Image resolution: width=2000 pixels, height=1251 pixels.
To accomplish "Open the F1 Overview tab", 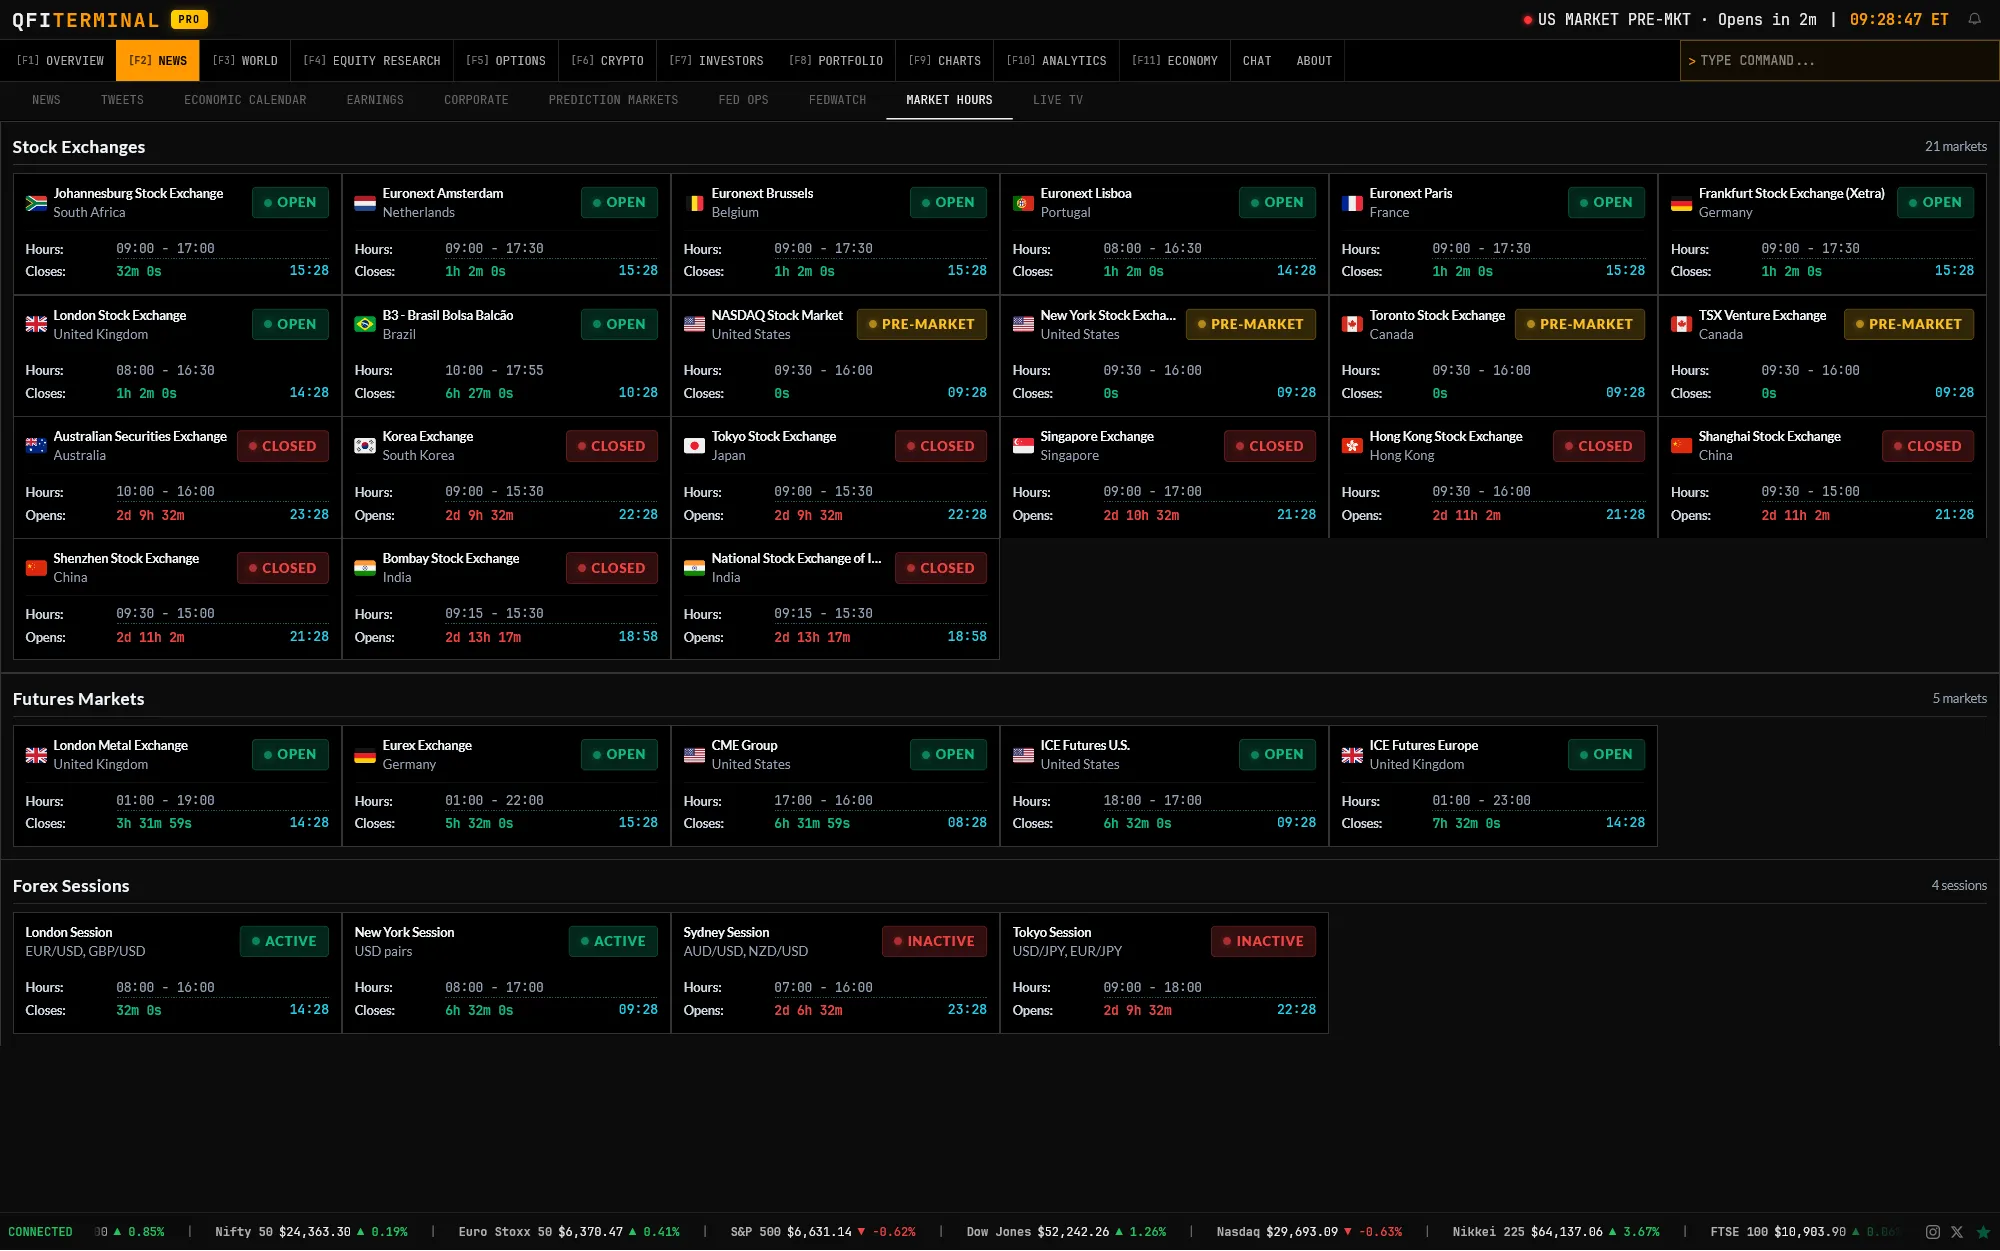I will tap(60, 61).
